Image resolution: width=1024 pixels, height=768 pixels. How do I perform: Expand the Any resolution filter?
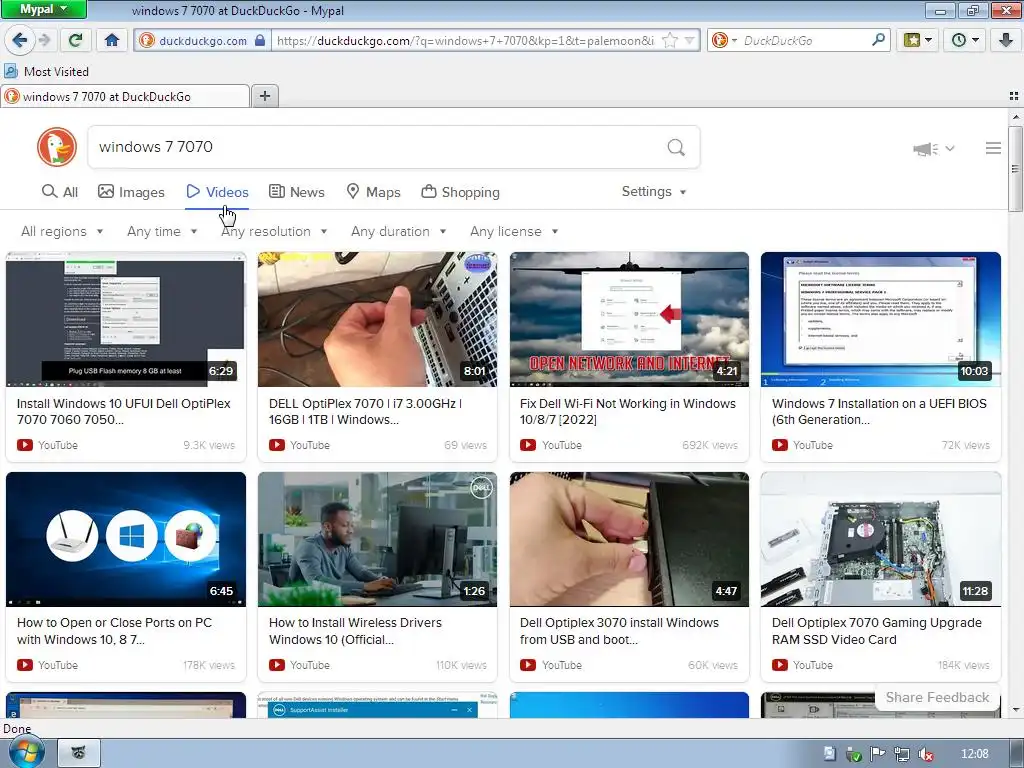click(274, 231)
